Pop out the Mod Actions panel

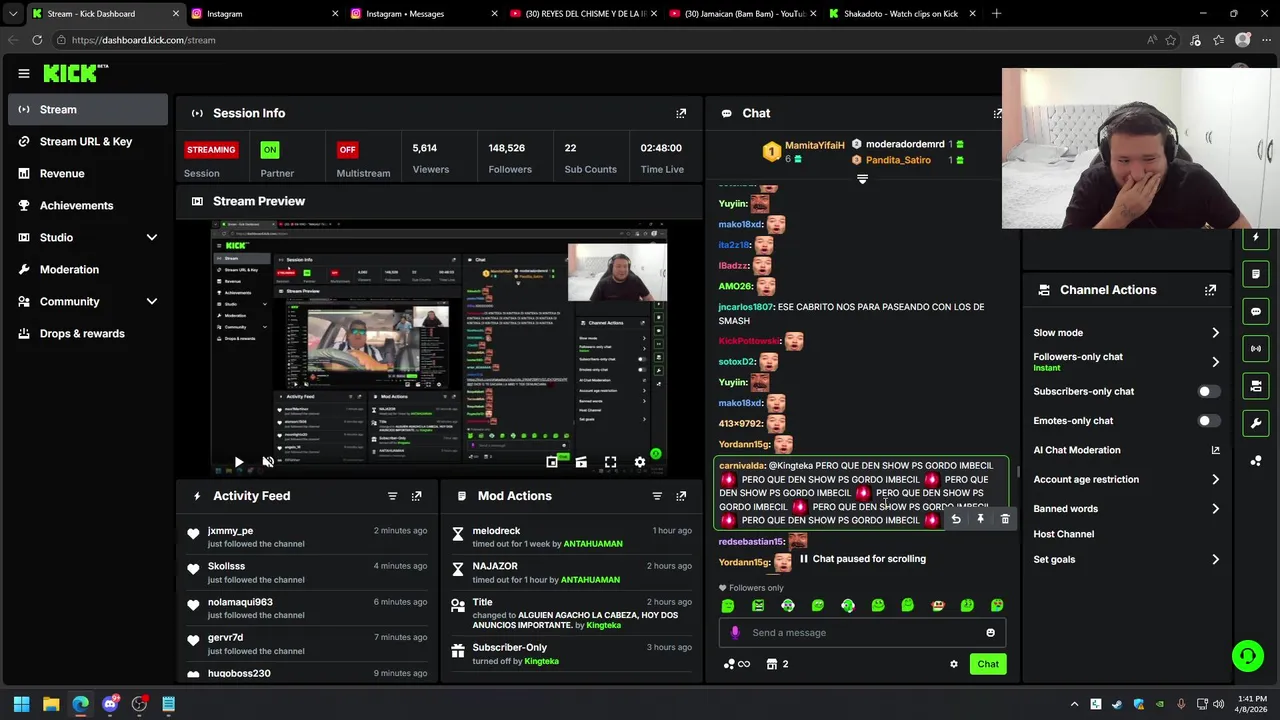tap(681, 496)
